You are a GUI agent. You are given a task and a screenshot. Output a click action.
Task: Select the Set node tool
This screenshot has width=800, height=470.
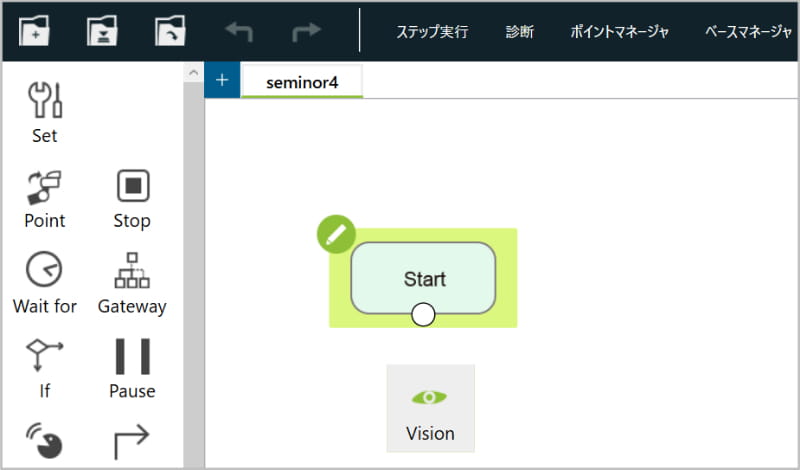click(x=45, y=113)
